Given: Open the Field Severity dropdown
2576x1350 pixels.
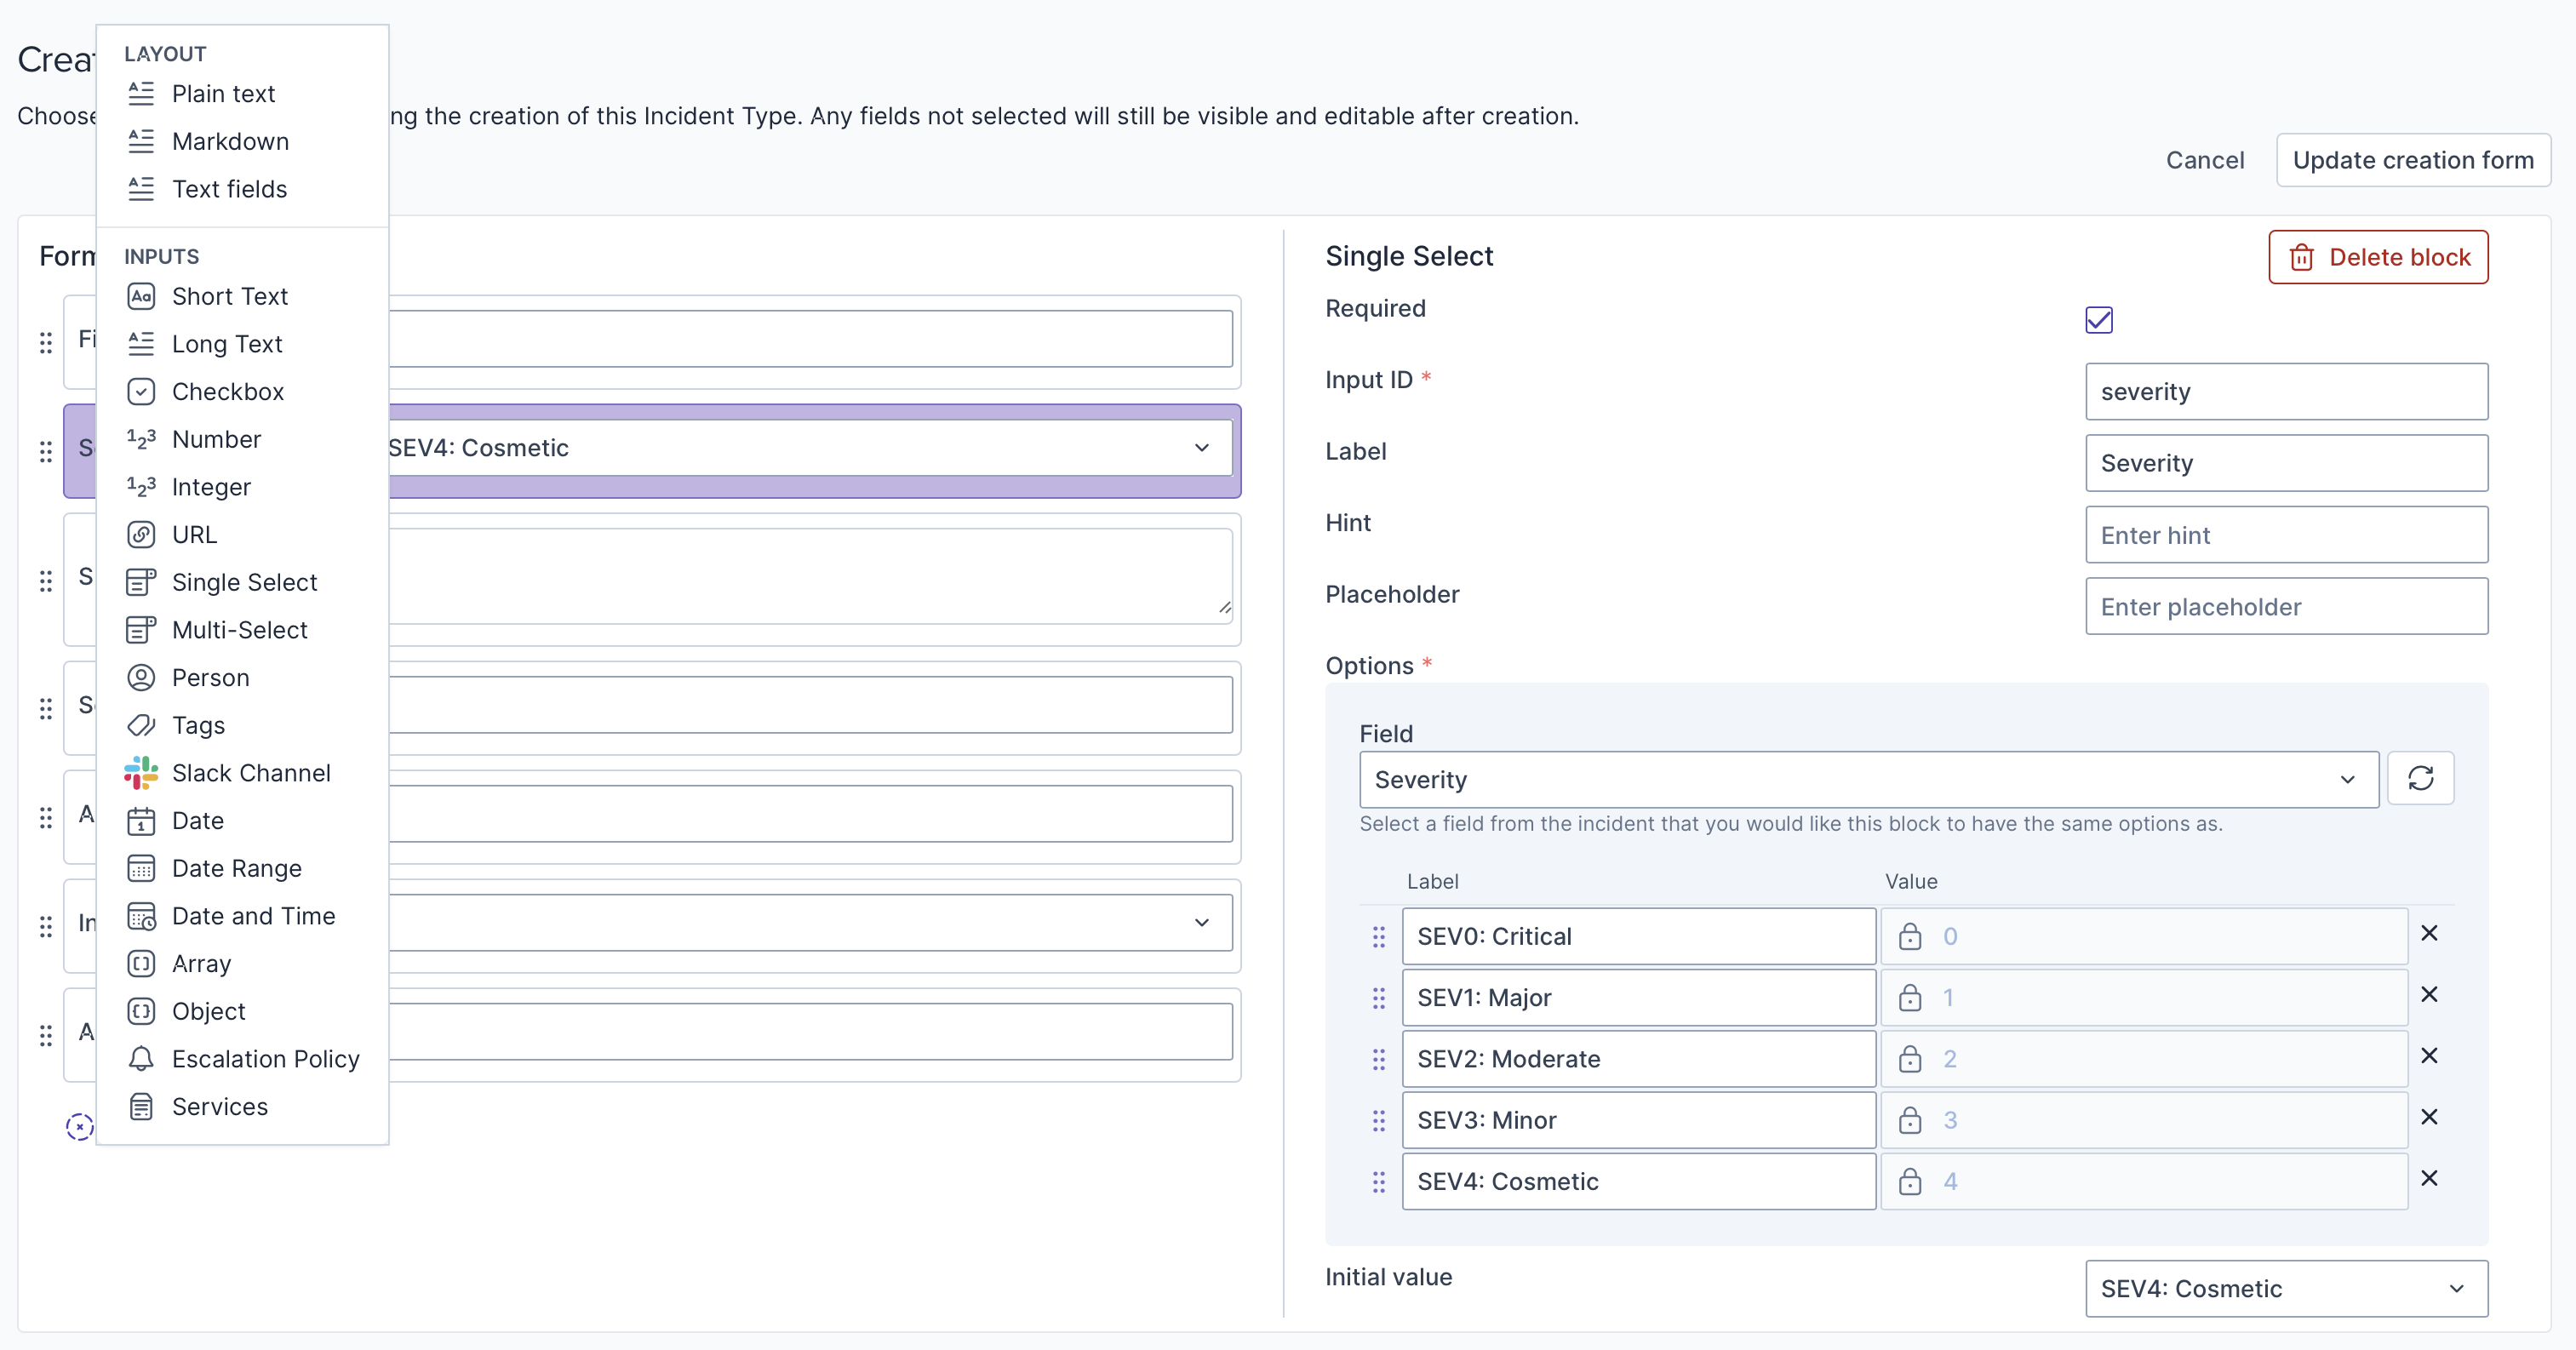Looking at the screenshot, I should click(1867, 779).
